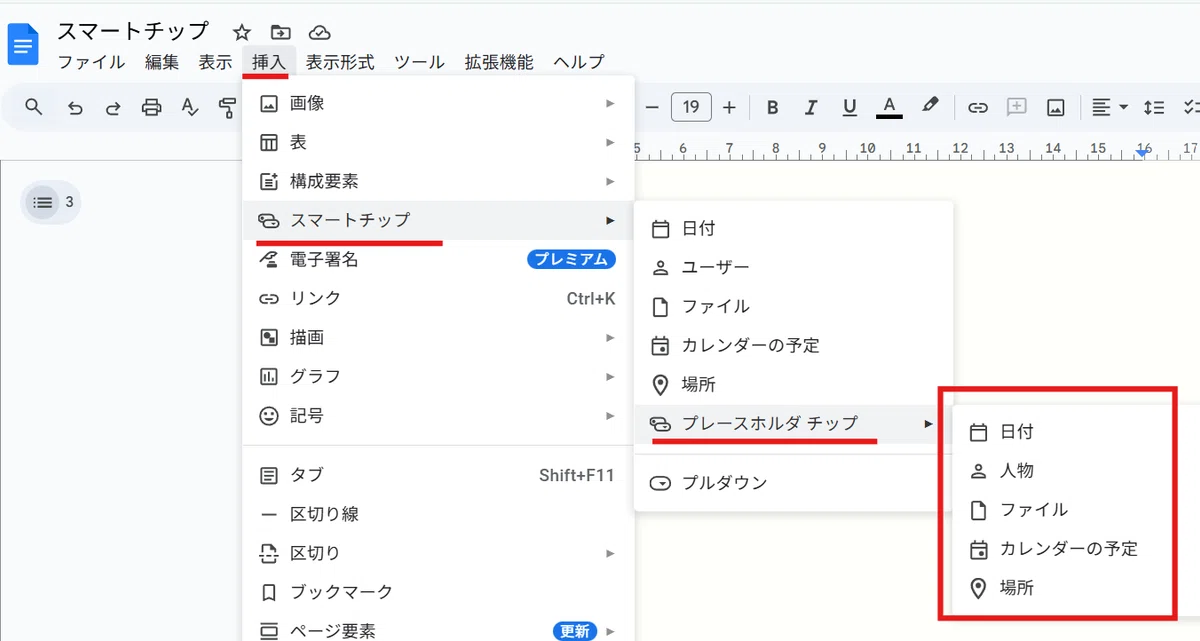
Task: Open the Google Docs home icon
Action: [x=23, y=45]
